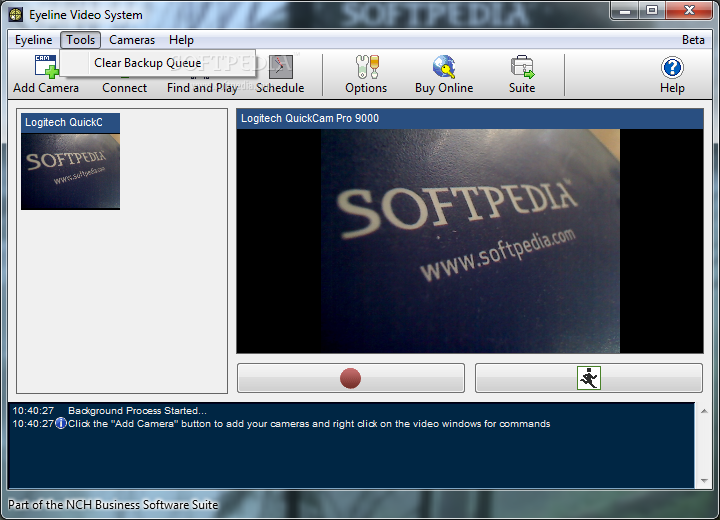Click the motion detection running man button

tap(589, 378)
